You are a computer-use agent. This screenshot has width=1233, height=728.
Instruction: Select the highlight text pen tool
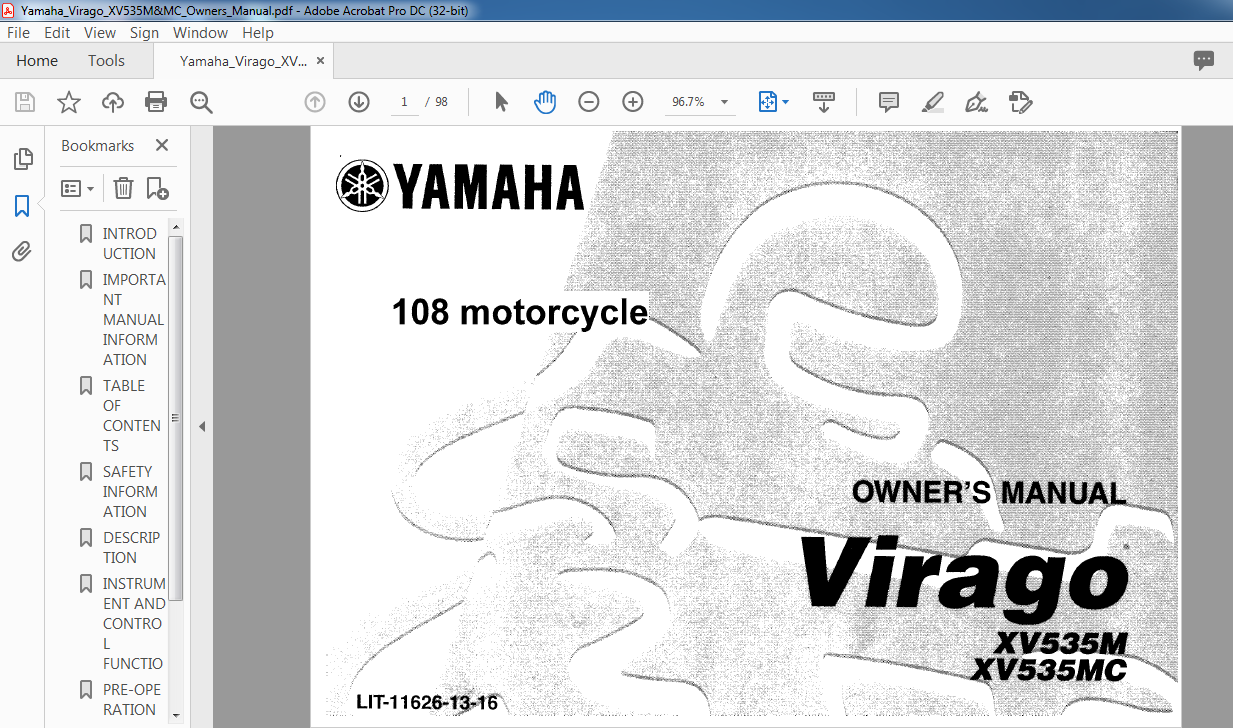pyautogui.click(x=932, y=102)
